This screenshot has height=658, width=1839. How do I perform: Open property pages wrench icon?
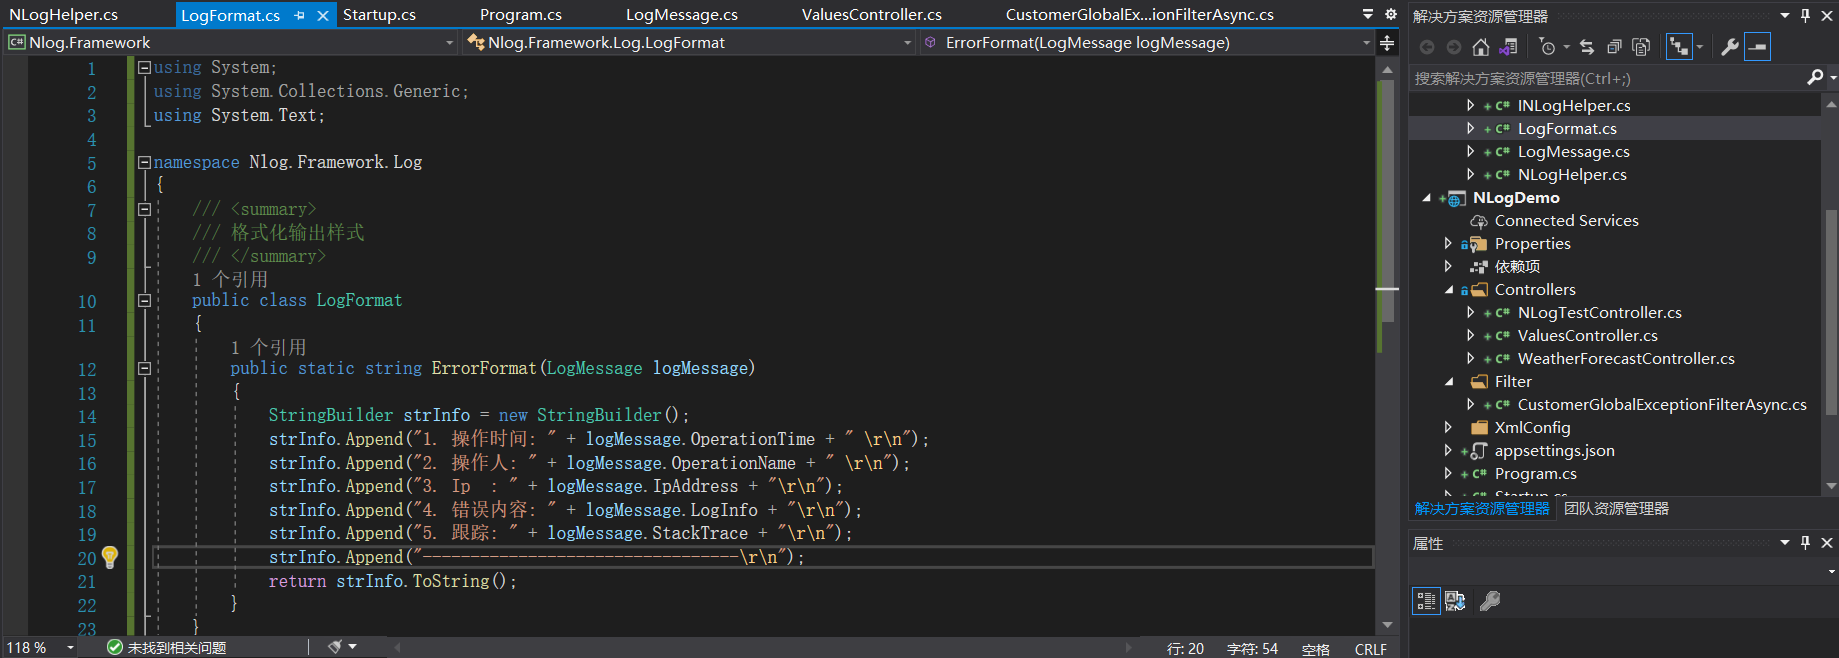point(1490,601)
